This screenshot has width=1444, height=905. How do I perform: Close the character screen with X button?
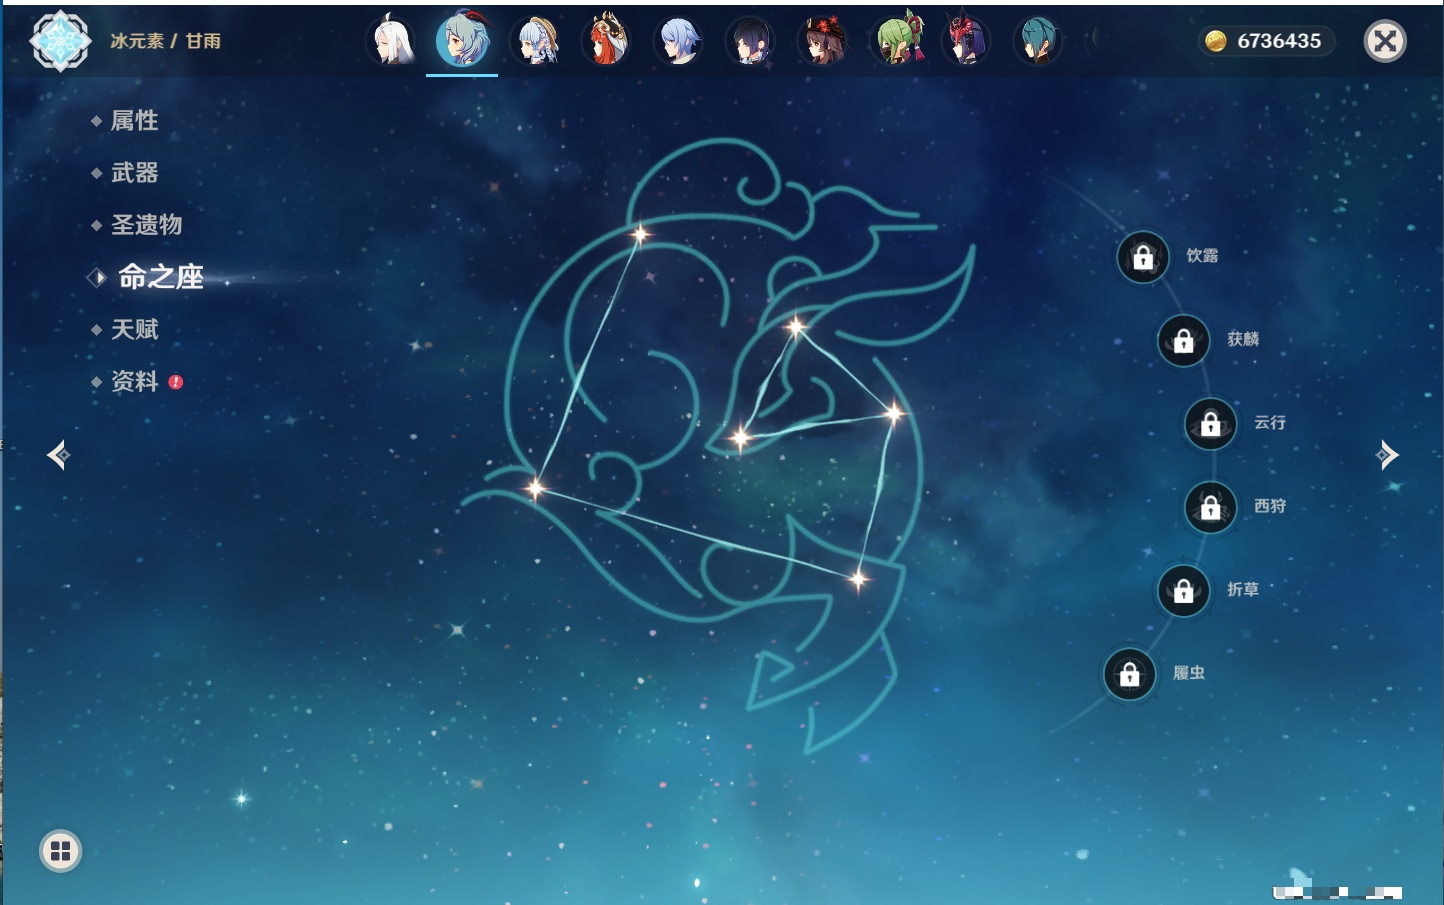pyautogui.click(x=1385, y=41)
